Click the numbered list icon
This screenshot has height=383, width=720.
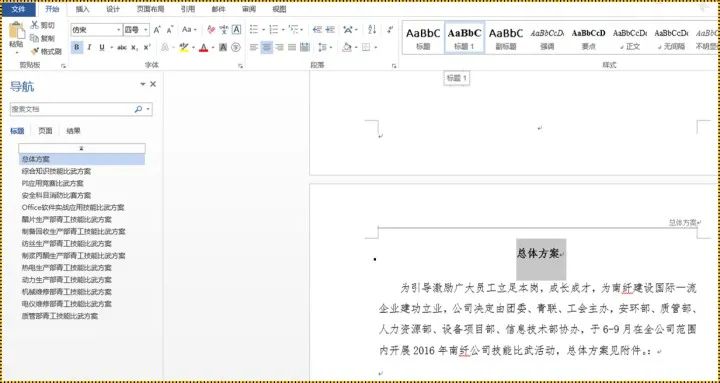(274, 30)
